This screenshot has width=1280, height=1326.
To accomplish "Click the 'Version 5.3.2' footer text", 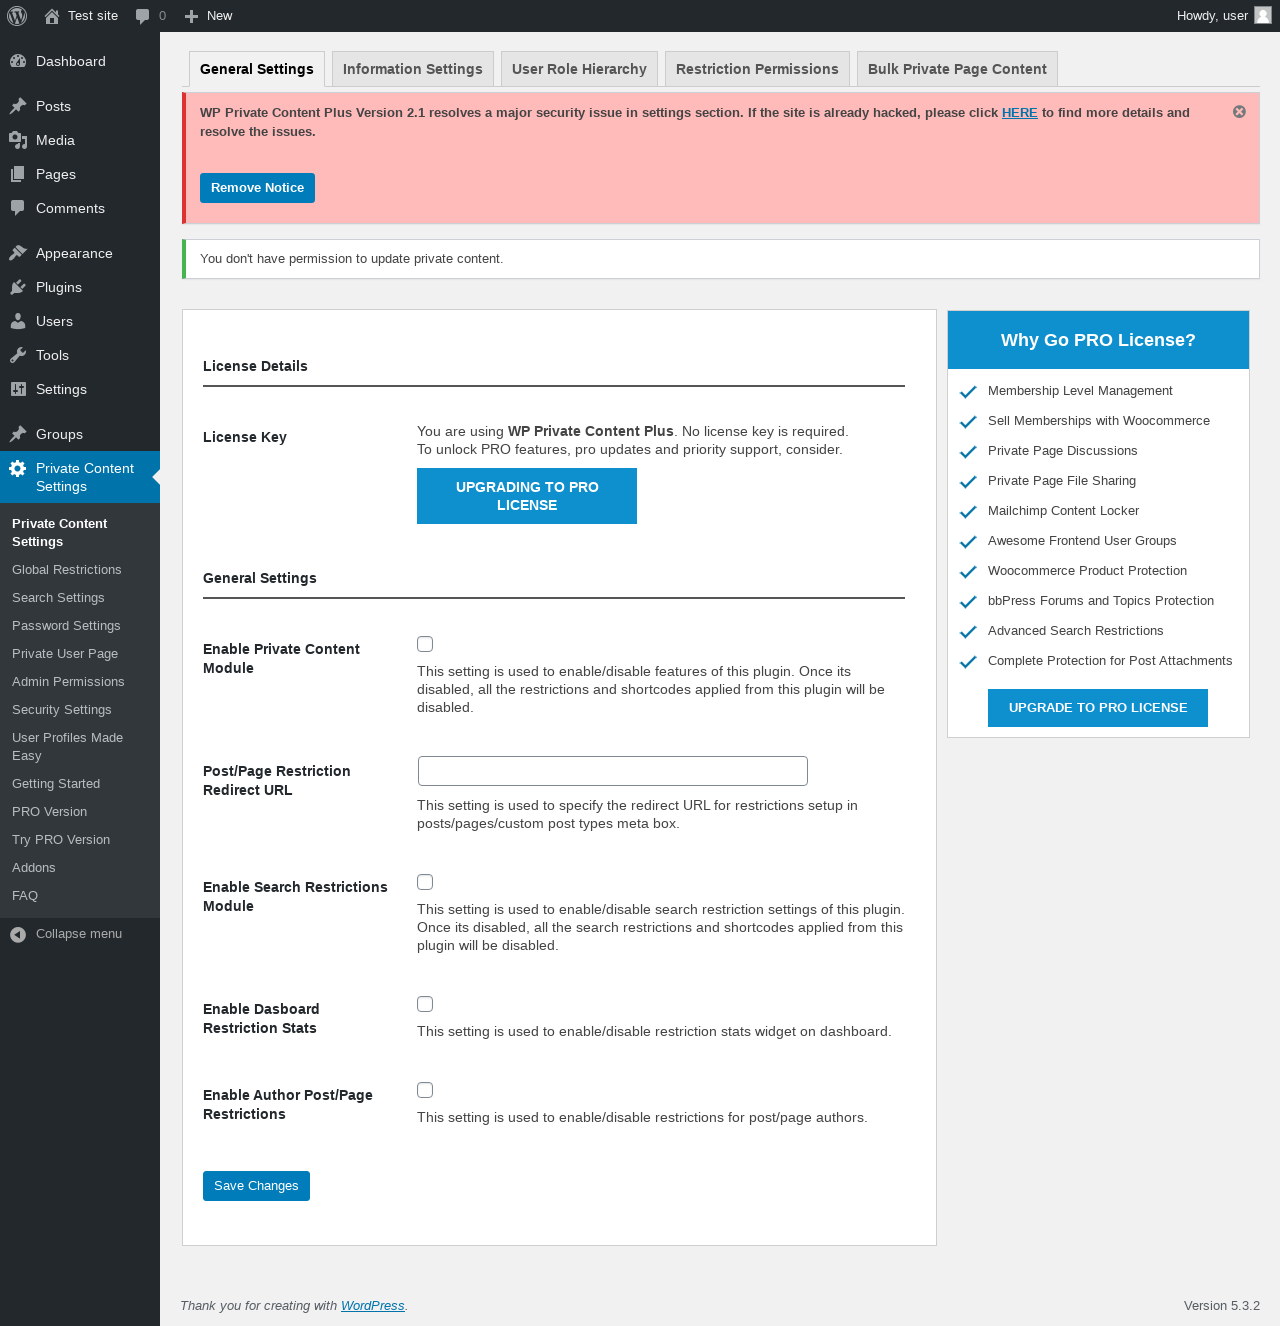I will click(1222, 1306).
